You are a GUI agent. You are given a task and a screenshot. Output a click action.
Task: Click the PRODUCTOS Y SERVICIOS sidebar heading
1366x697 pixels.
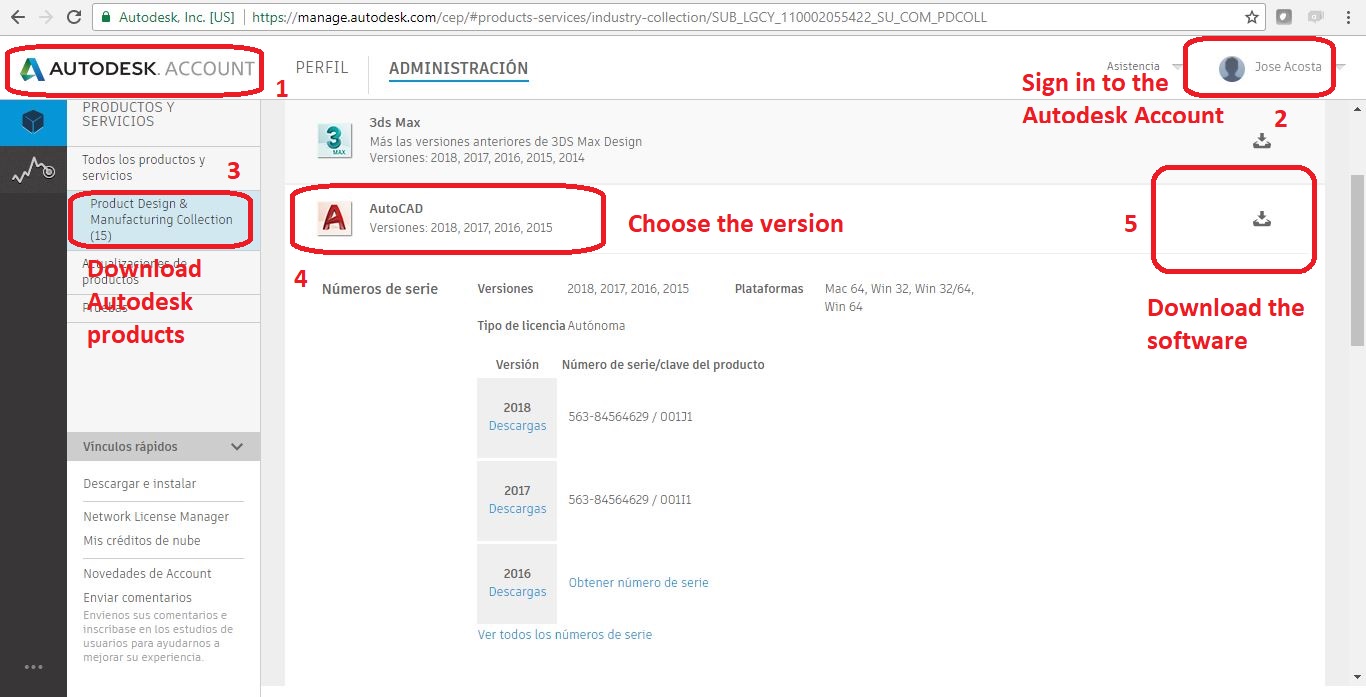coord(128,114)
